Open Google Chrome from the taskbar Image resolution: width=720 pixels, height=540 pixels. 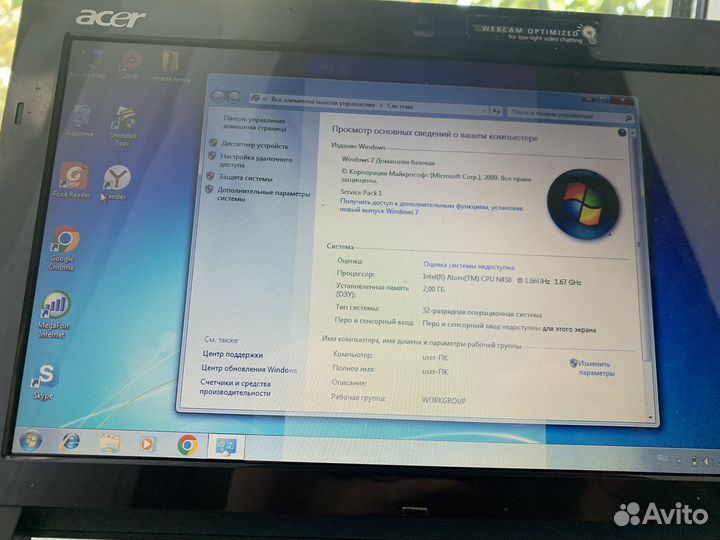tap(187, 445)
